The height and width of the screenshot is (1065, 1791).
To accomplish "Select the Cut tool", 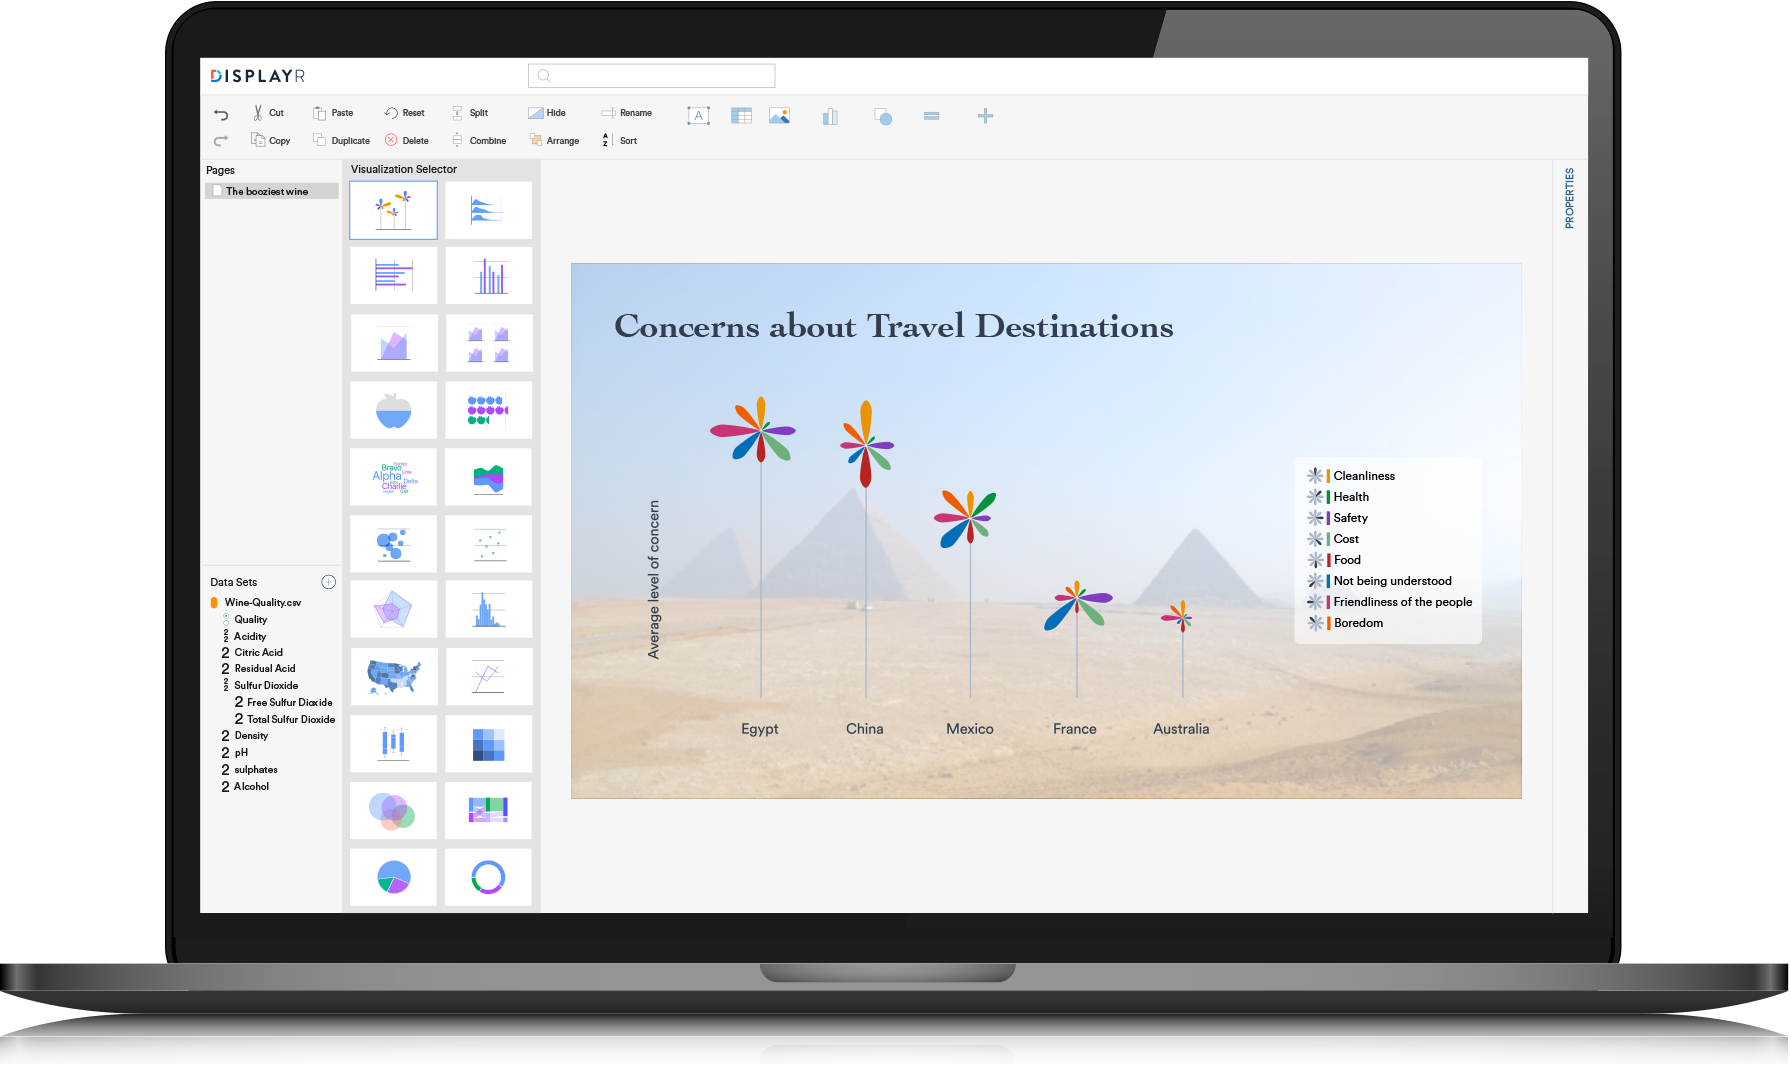I will [x=268, y=112].
